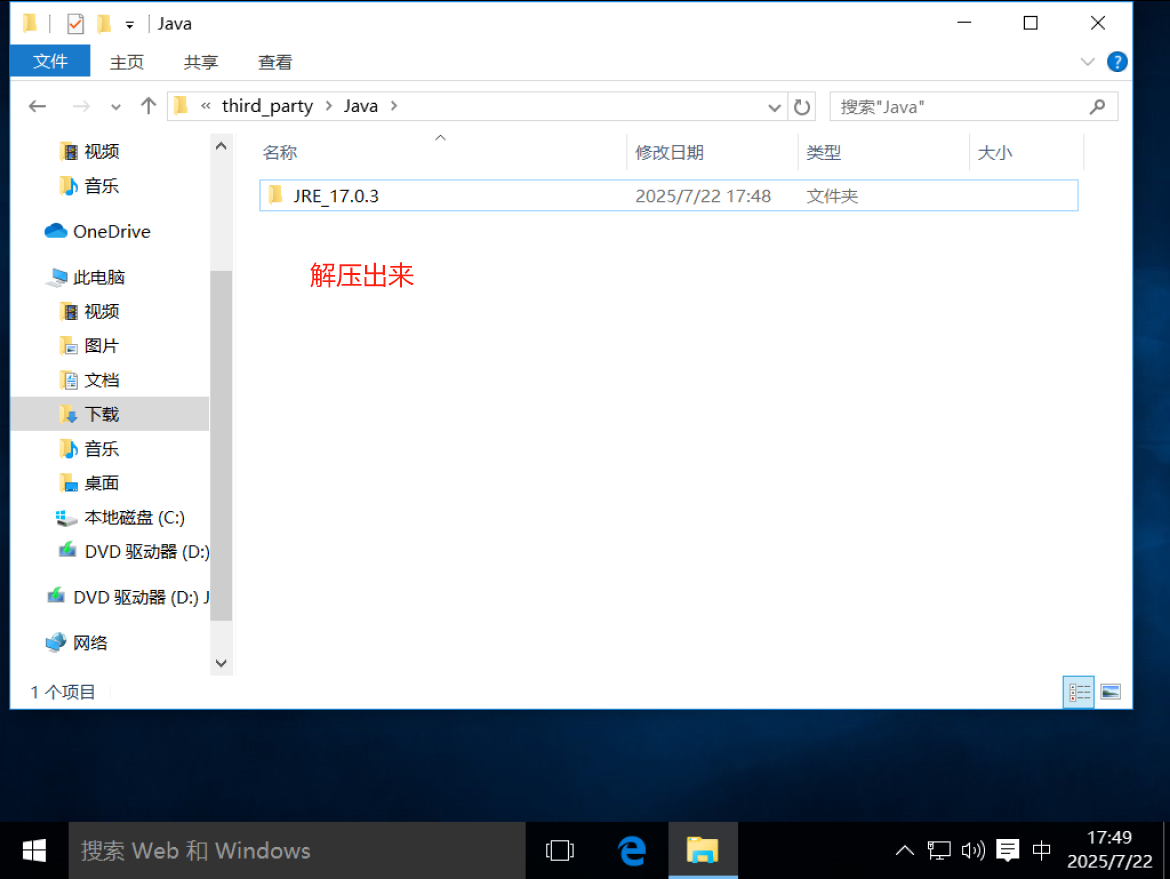Open 本地磁盘 (C:) in navigation pane
Screen dimensions: 1170x879
[134, 517]
